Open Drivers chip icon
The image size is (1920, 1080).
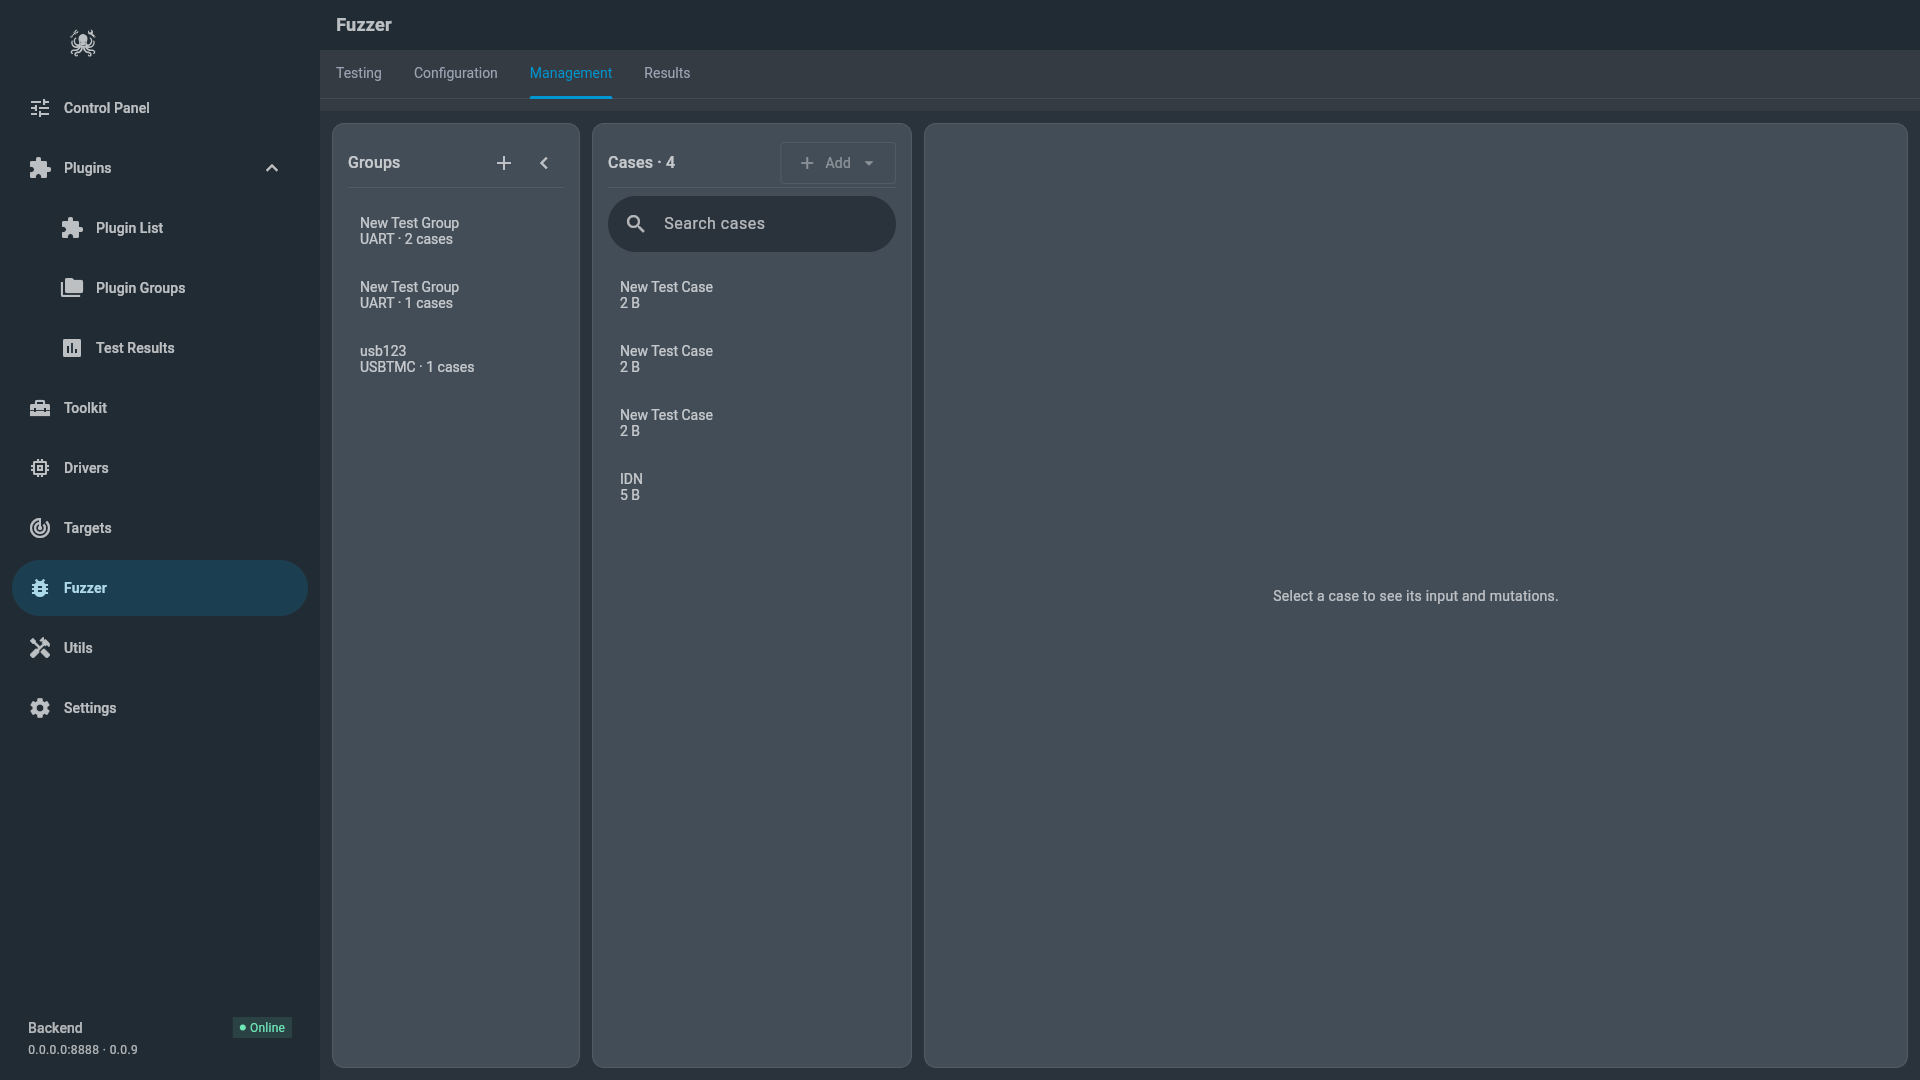40,468
